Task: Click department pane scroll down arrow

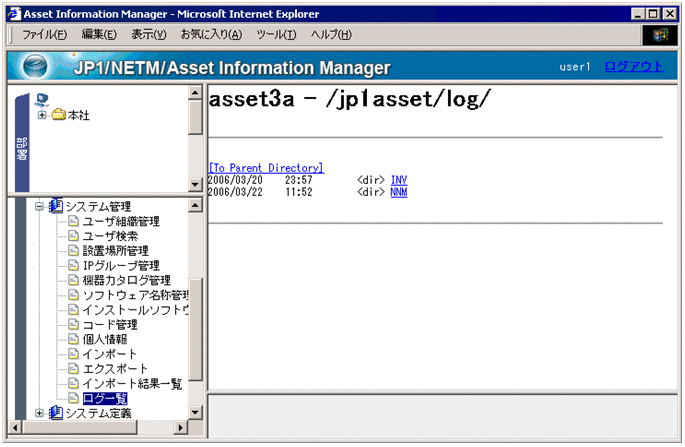Action: (x=195, y=184)
